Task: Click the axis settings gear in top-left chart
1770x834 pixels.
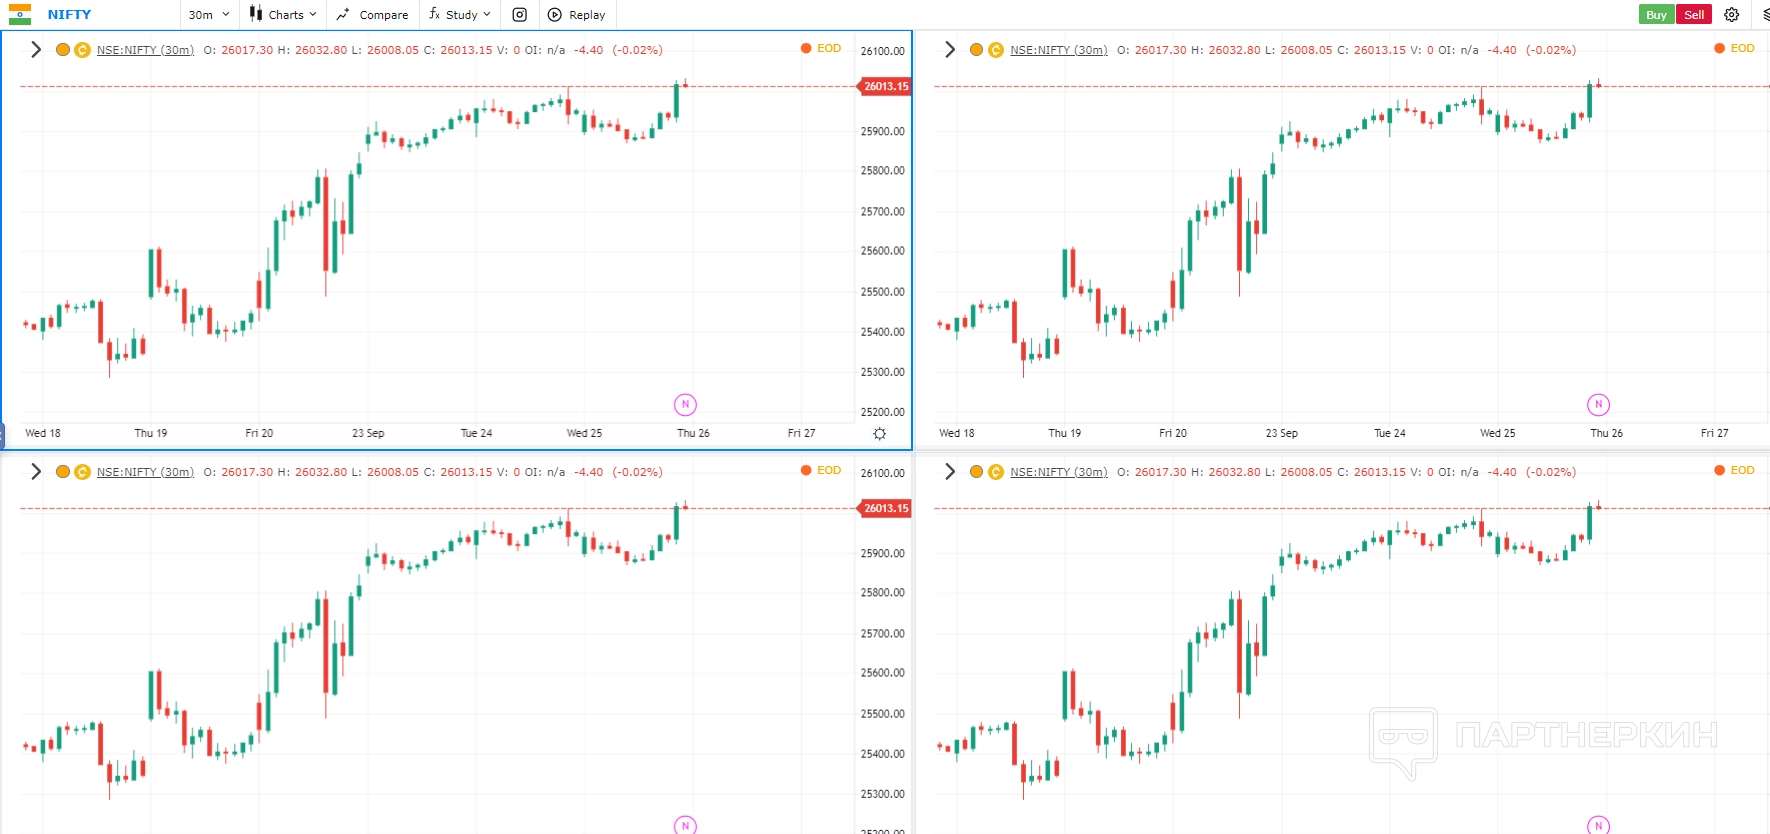Action: (879, 433)
